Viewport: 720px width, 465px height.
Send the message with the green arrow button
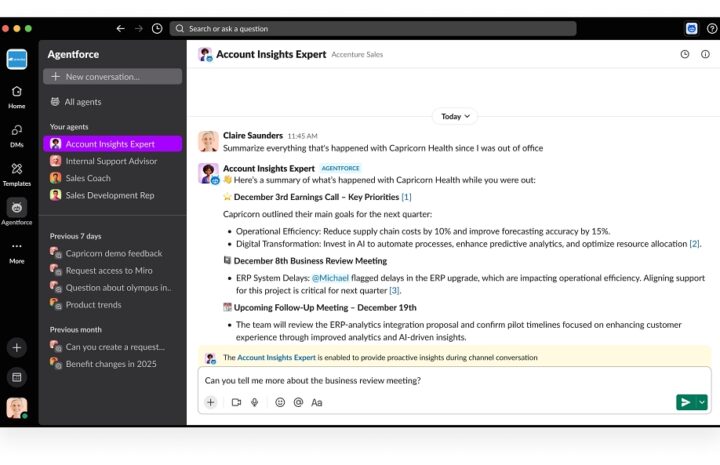click(686, 402)
